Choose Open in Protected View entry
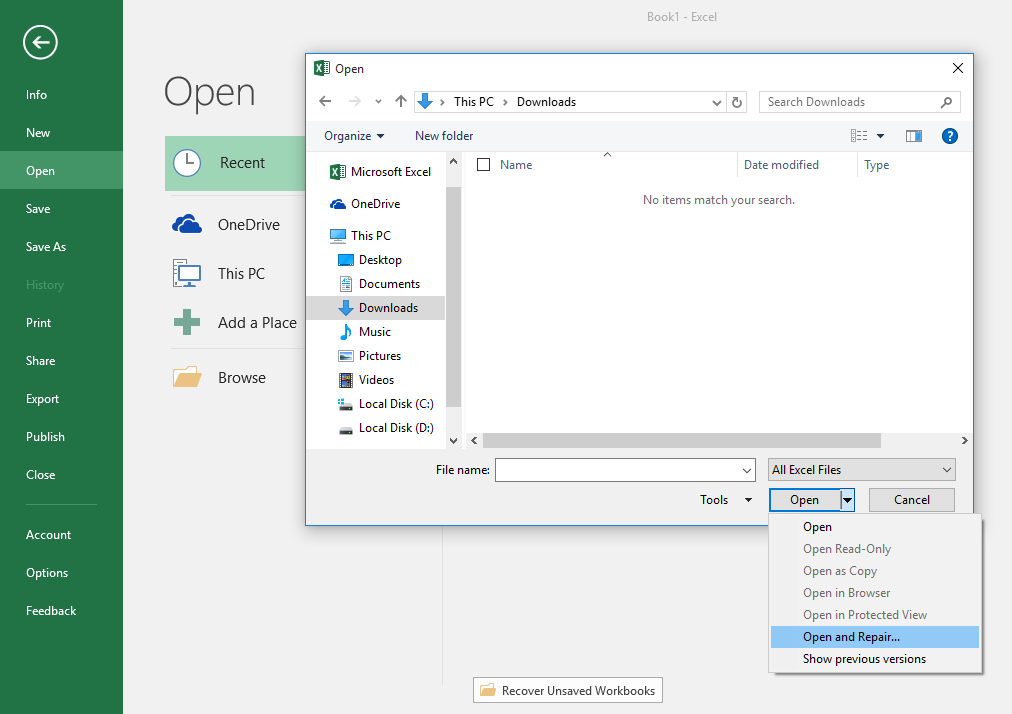 click(x=875, y=615)
